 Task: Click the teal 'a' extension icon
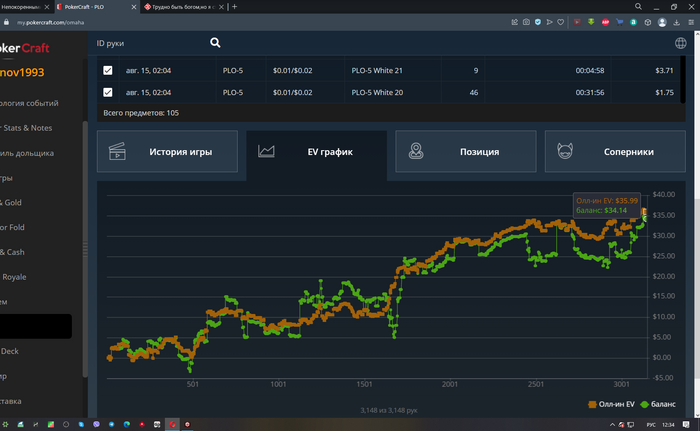click(633, 22)
